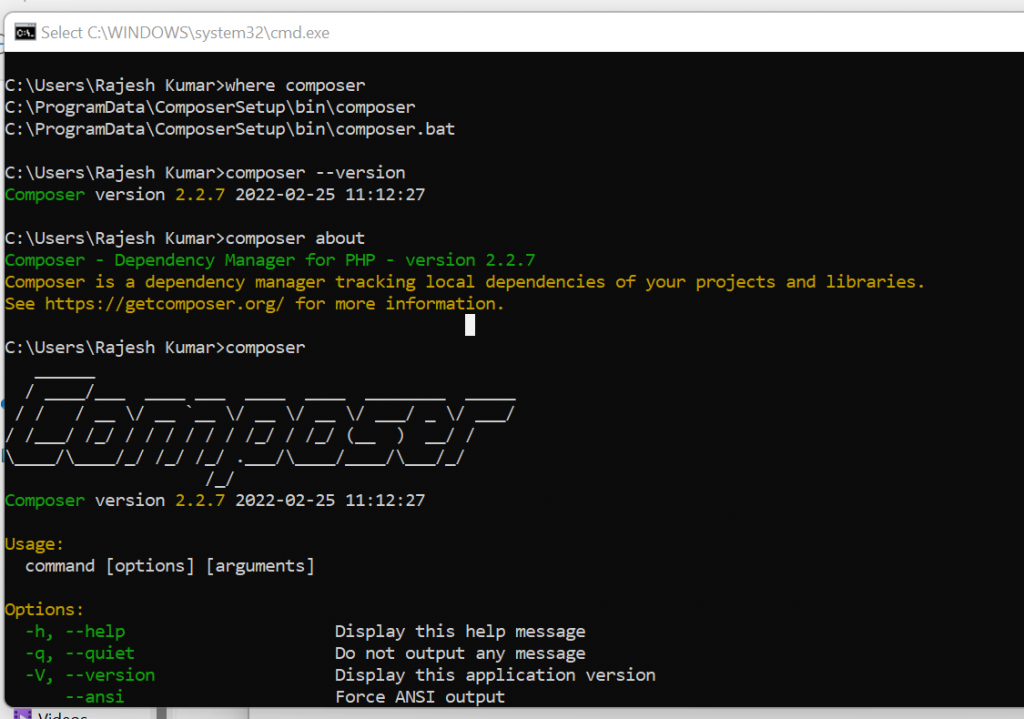The height and width of the screenshot is (719, 1024).
Task: Click the 'where composer' command line
Action: [185, 86]
